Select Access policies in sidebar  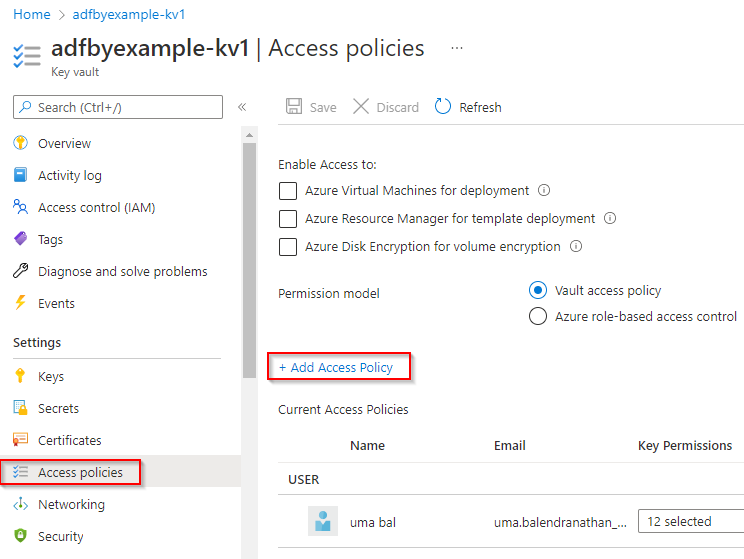coord(121,472)
